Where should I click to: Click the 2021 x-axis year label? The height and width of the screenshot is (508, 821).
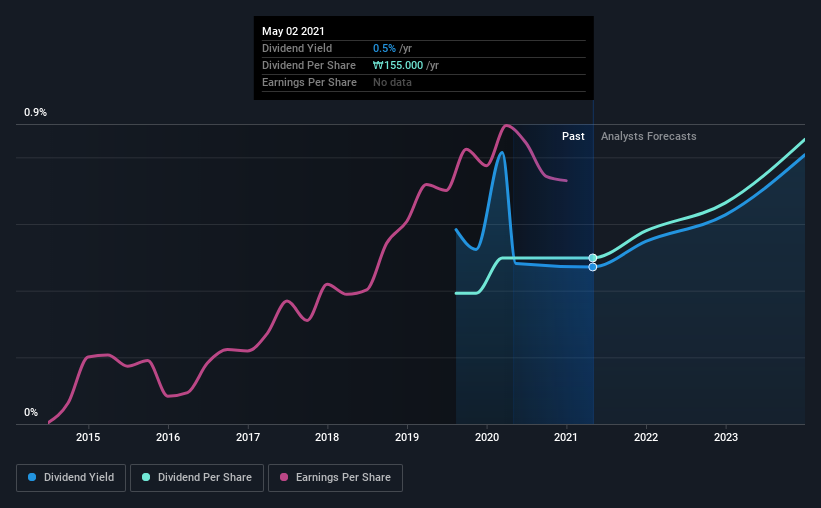tap(566, 437)
